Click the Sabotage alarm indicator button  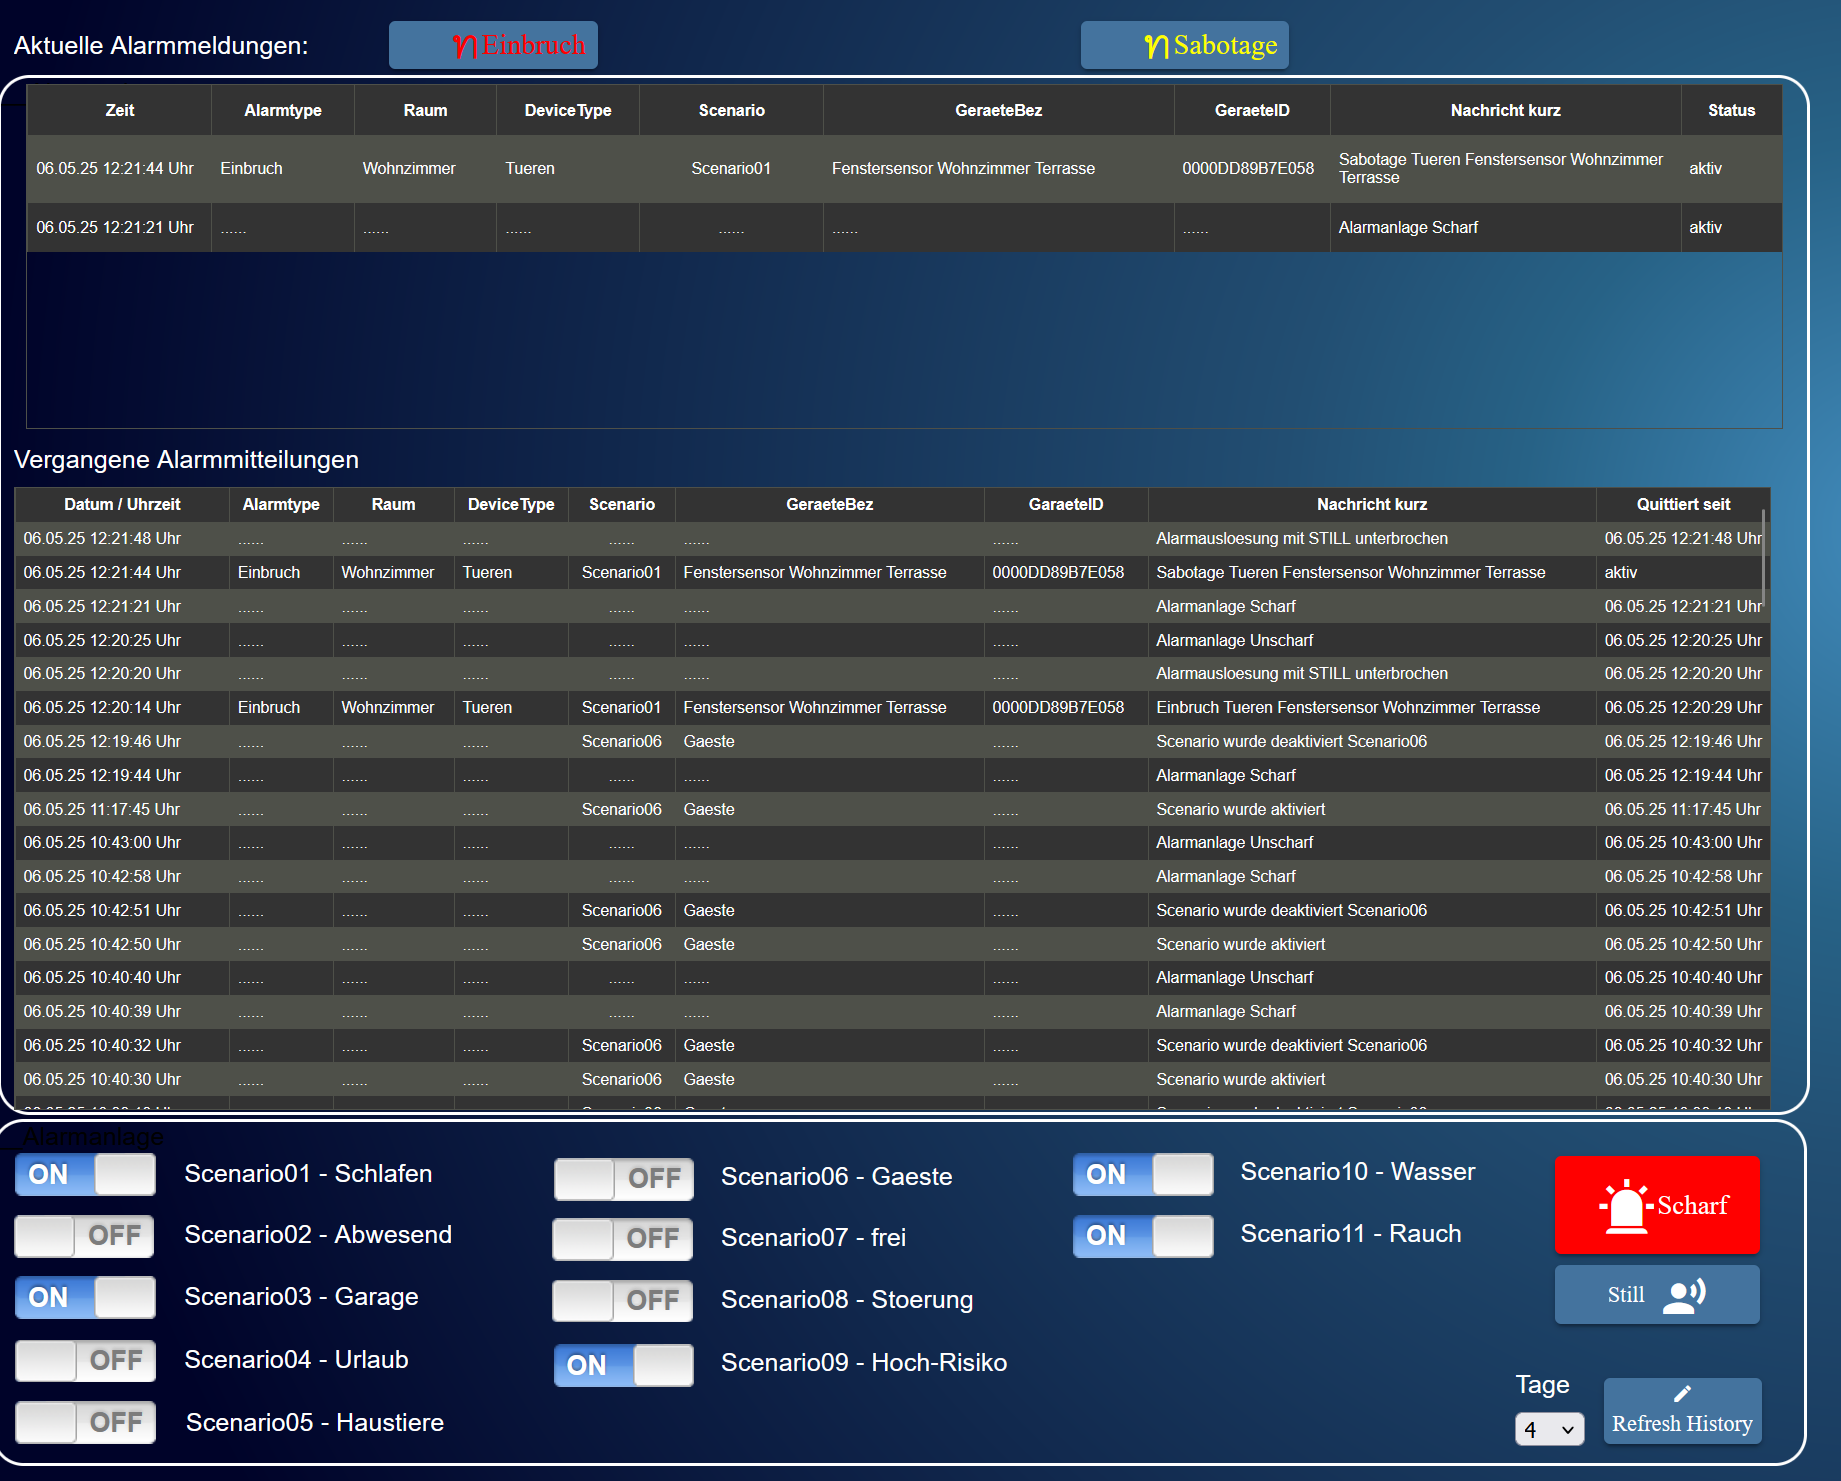point(1185,45)
